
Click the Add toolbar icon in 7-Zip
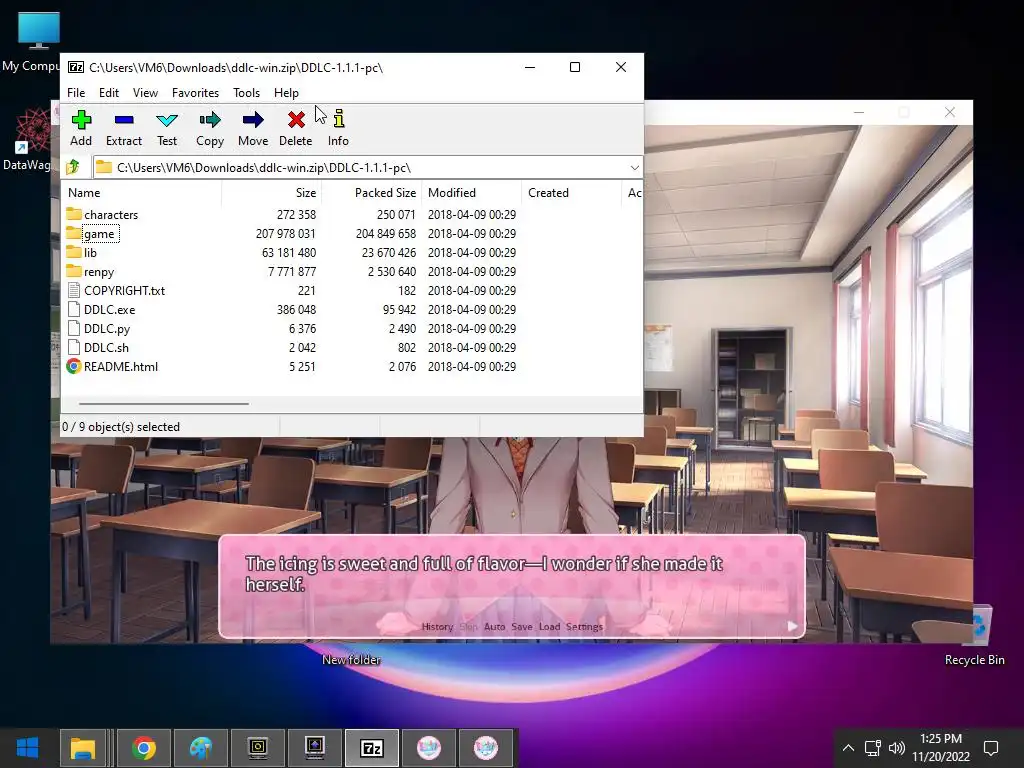[x=81, y=120]
